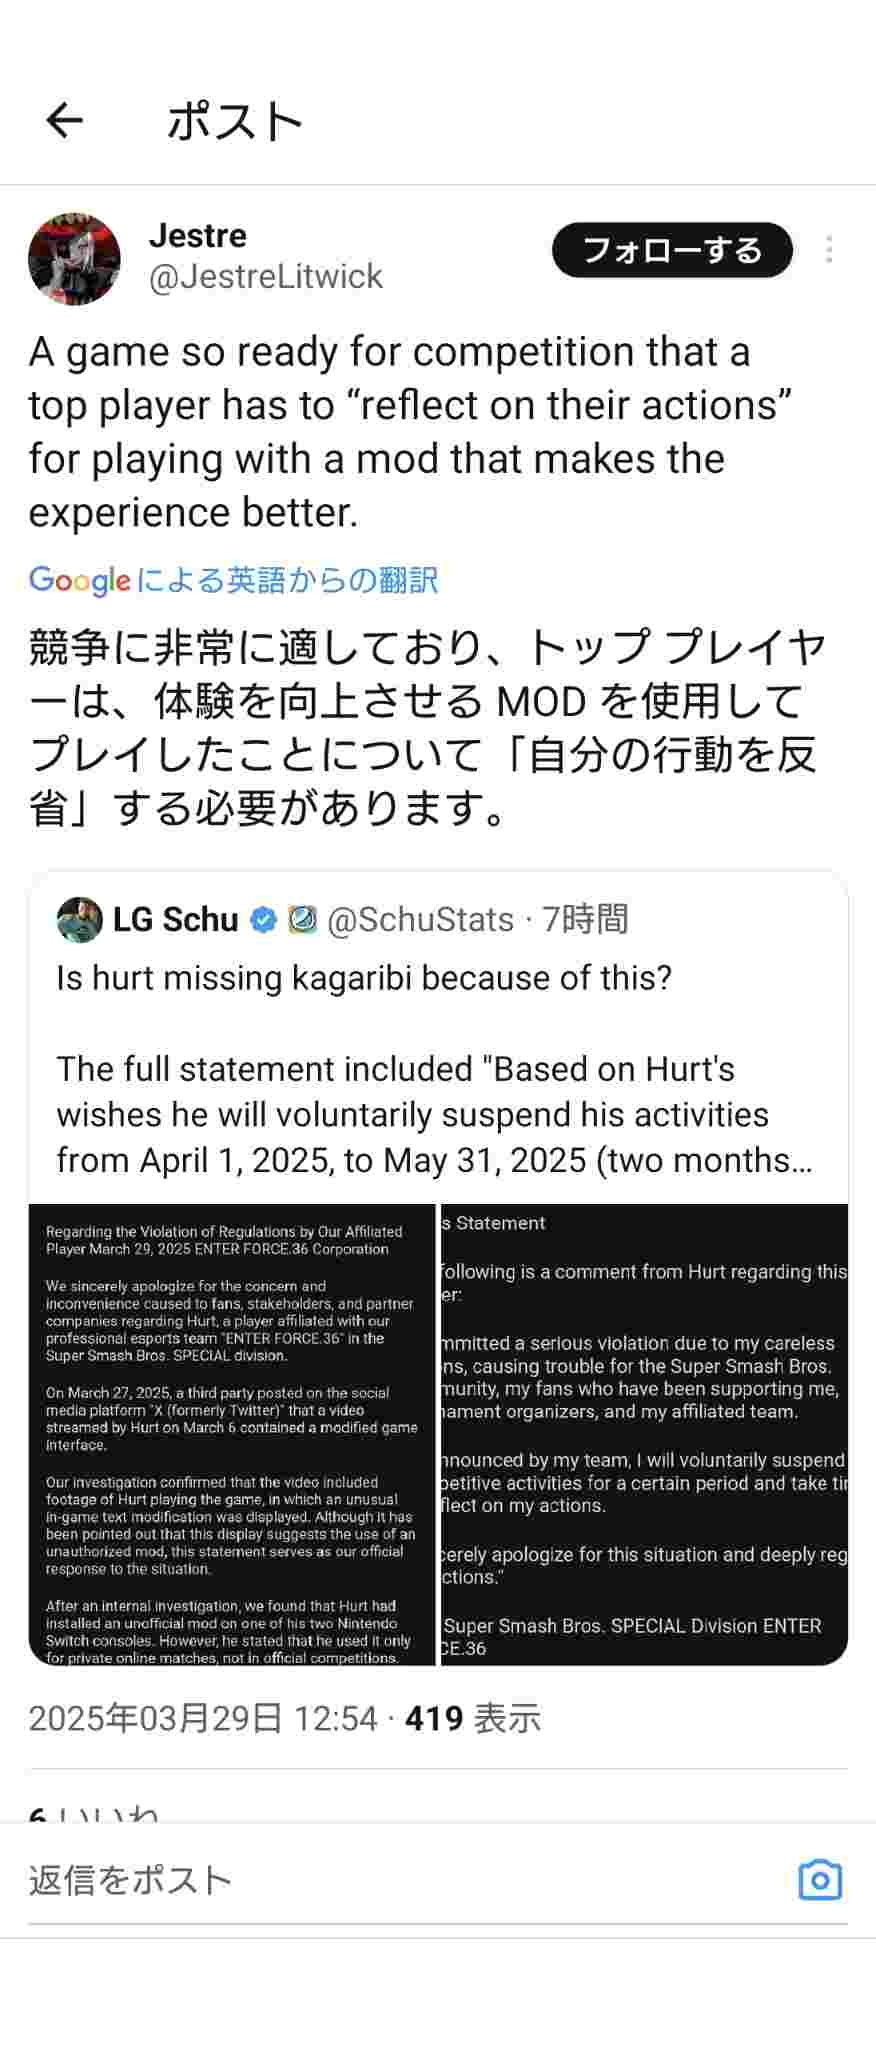Click the 7時間 quoted post time
This screenshot has width=876, height=2048.
point(585,919)
